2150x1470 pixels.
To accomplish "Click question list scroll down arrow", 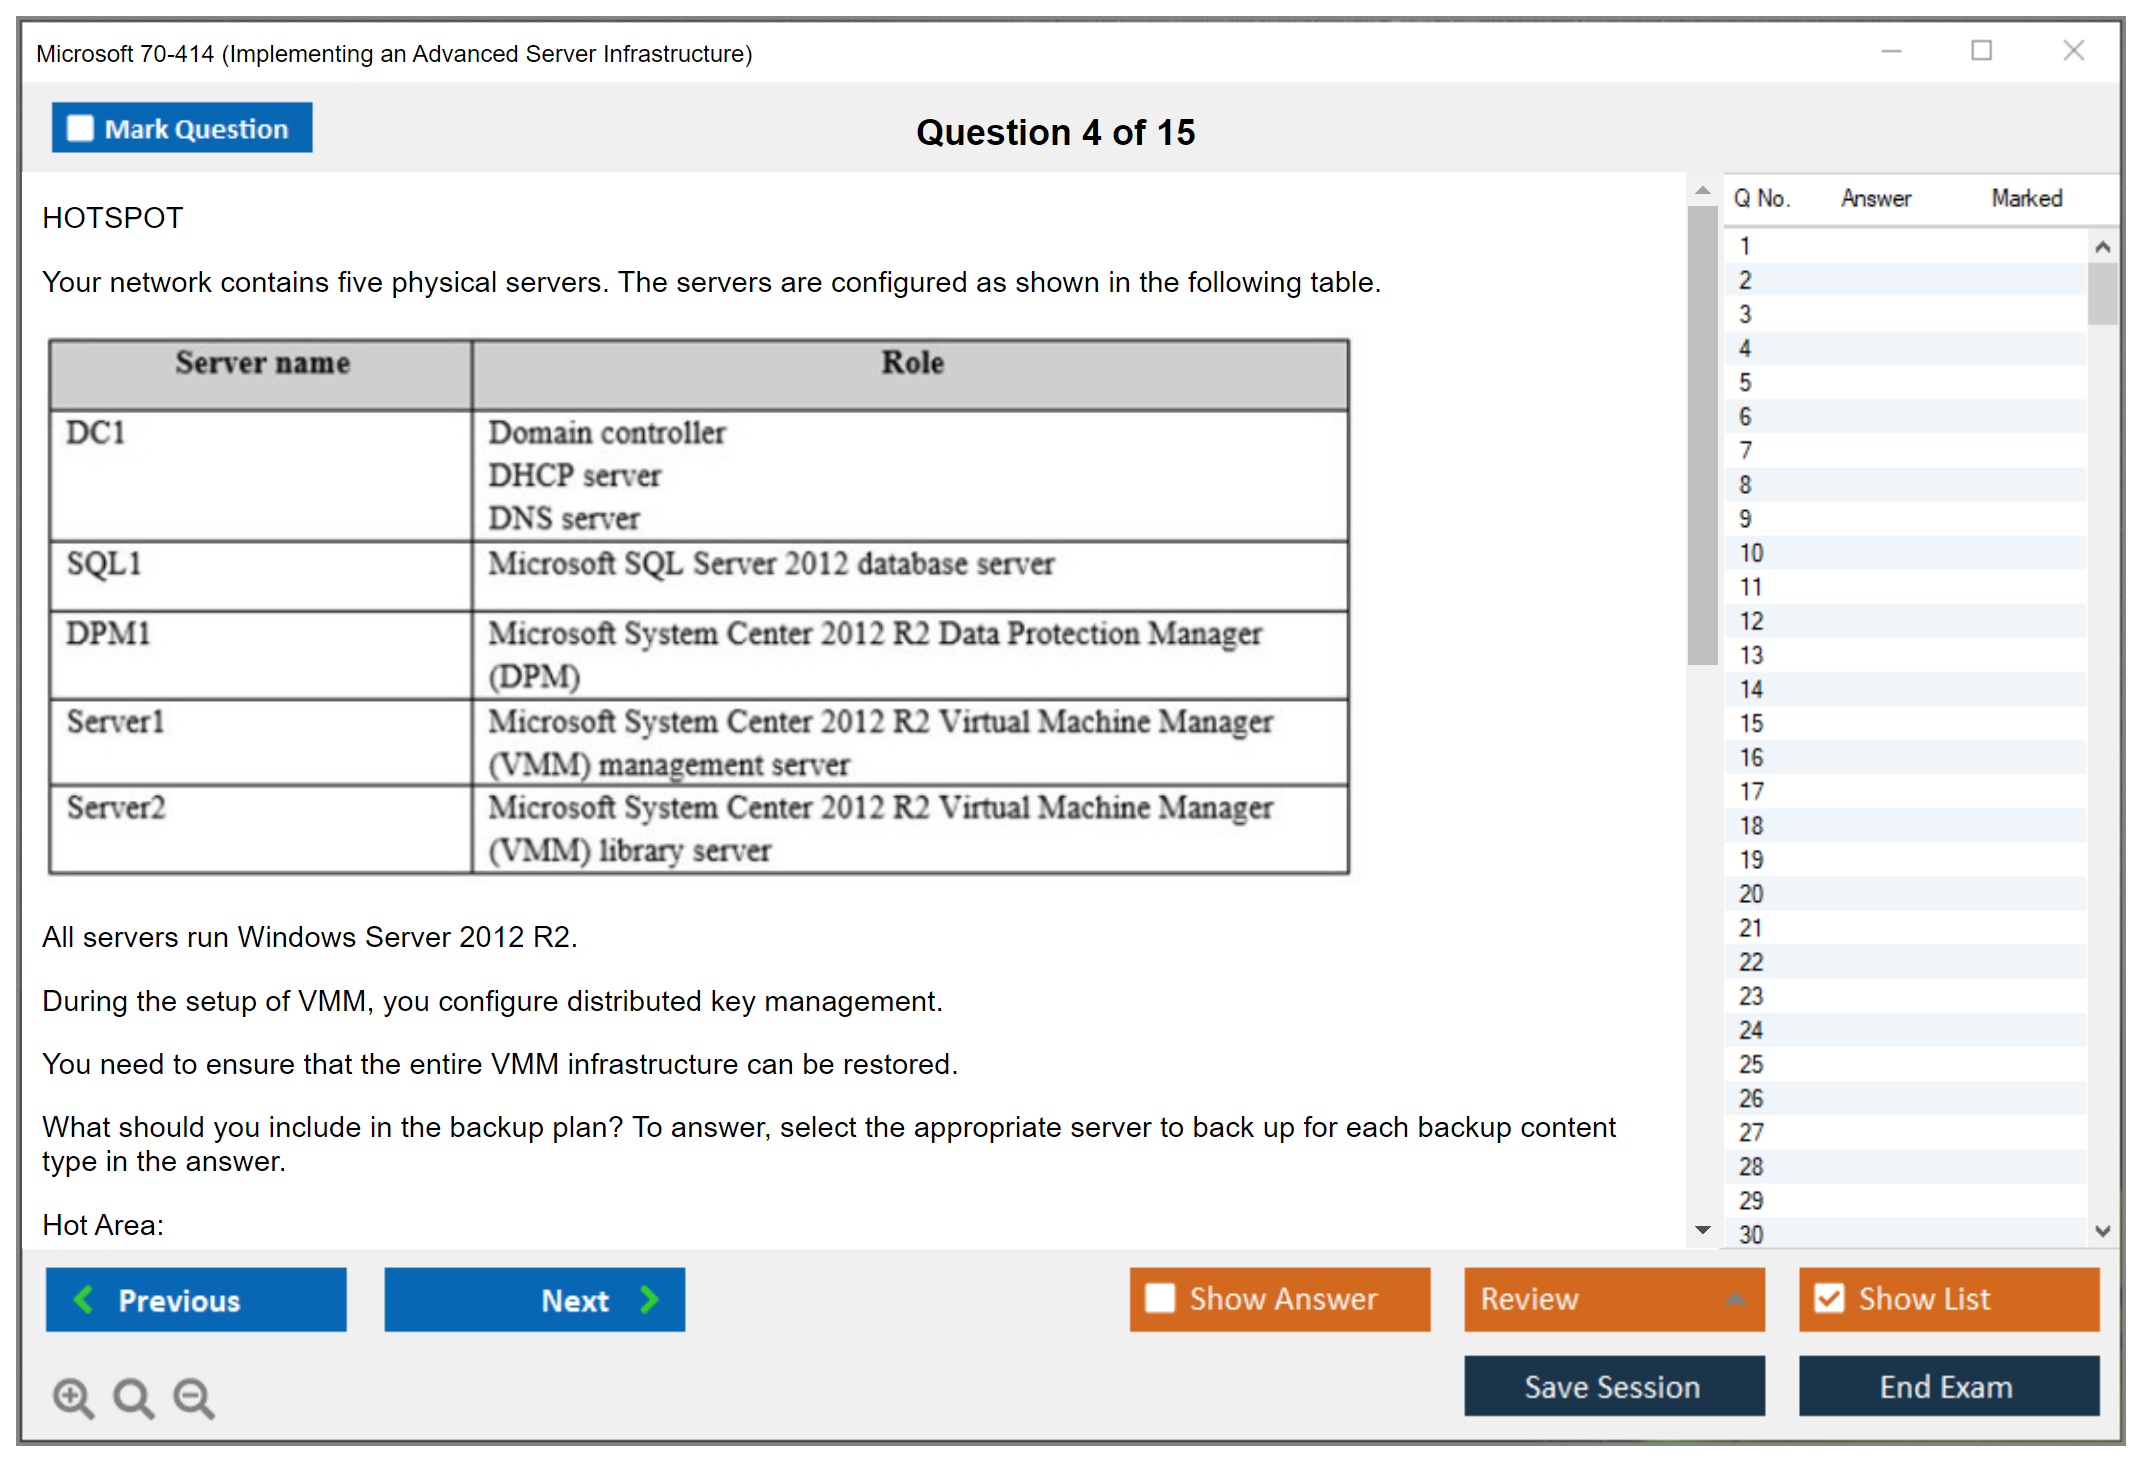I will click(x=2102, y=1231).
